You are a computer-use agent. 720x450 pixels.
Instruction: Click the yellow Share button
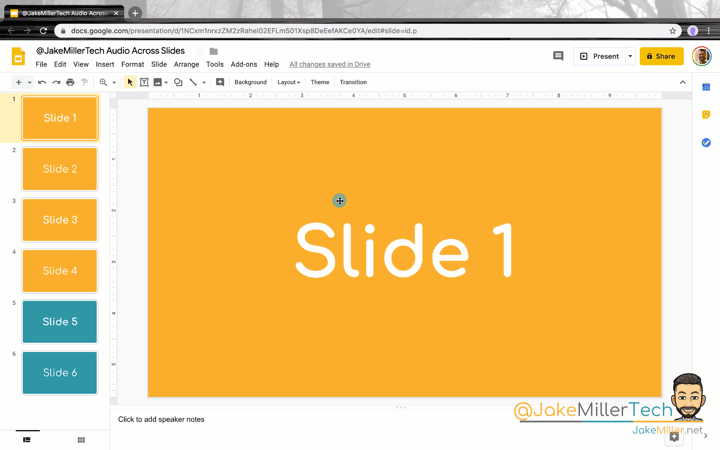pyautogui.click(x=661, y=56)
